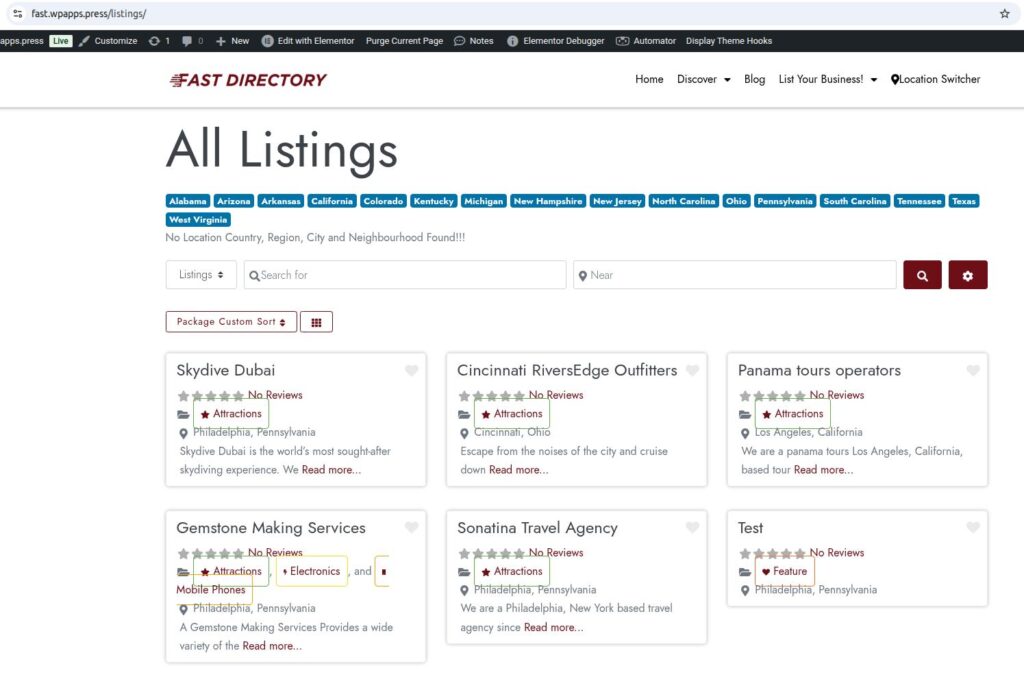Click the Fast Directory logo
Viewport: 1024px width, 677px height.
click(248, 80)
